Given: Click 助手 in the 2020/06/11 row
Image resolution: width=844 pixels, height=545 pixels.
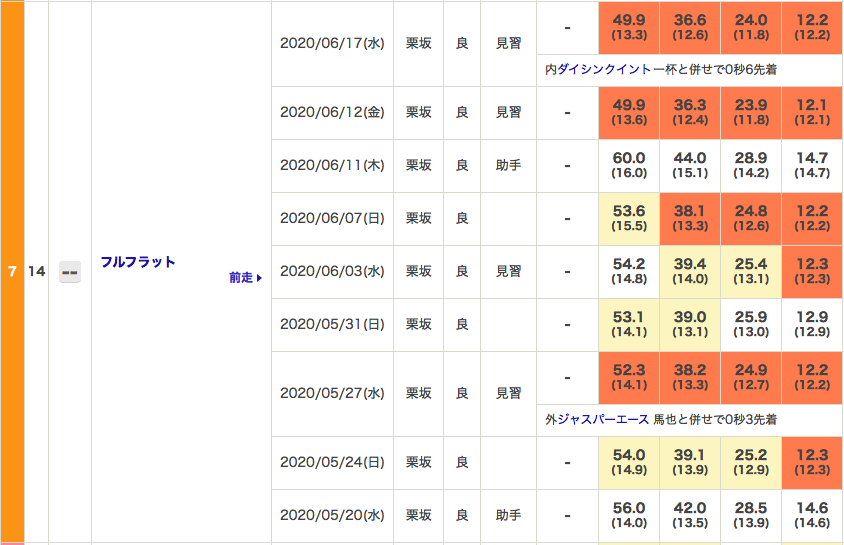Looking at the screenshot, I should [x=508, y=165].
